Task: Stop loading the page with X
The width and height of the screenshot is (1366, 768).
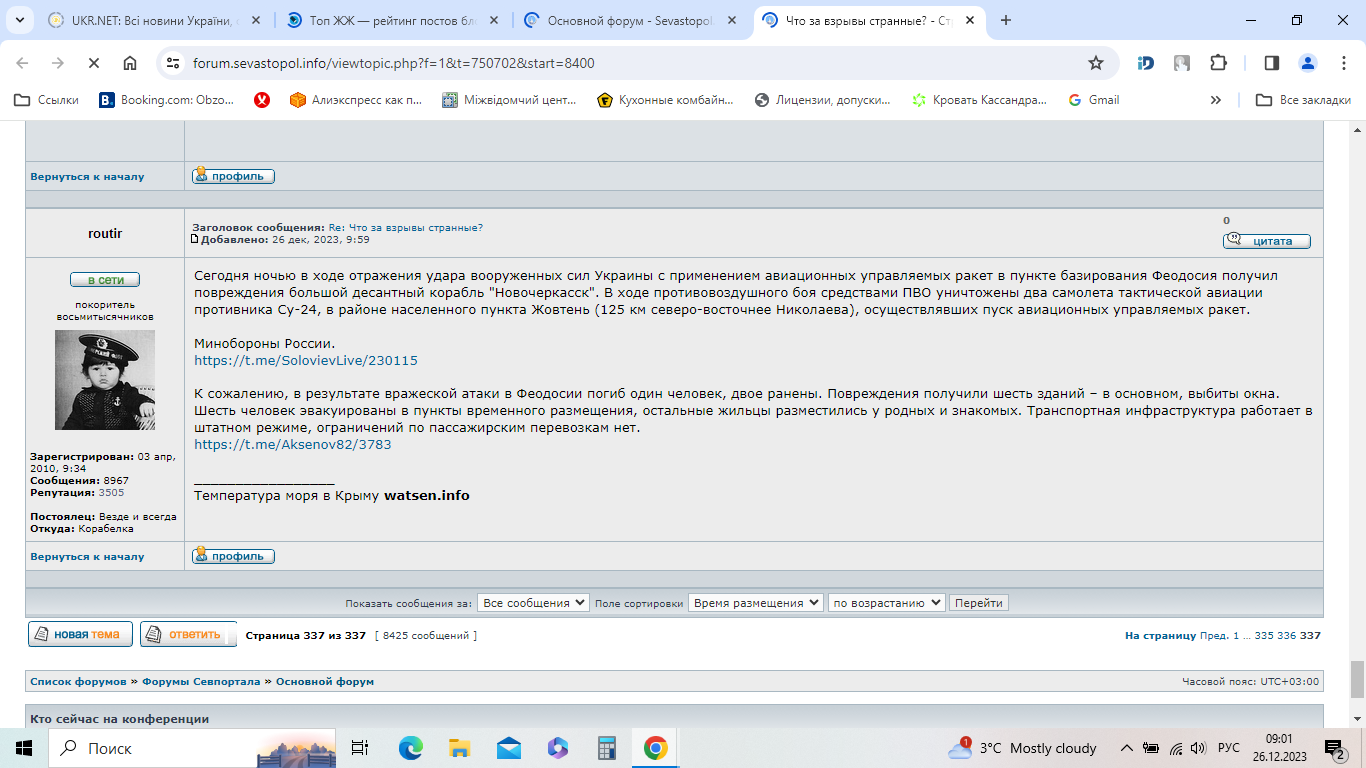Action: tap(94, 63)
